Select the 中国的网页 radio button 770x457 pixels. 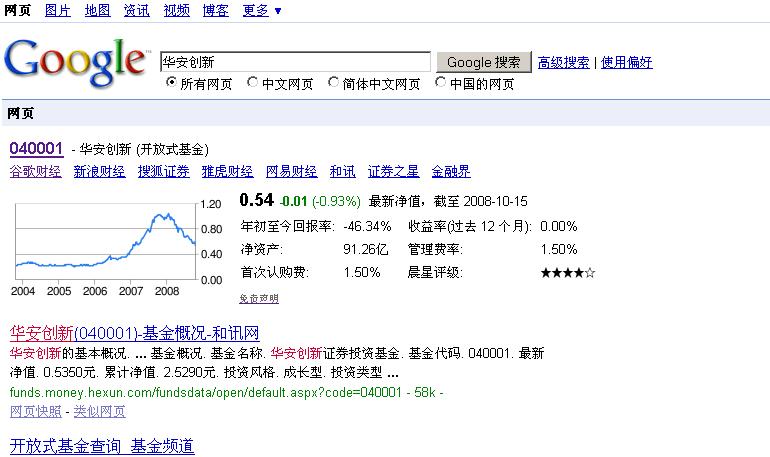point(440,82)
